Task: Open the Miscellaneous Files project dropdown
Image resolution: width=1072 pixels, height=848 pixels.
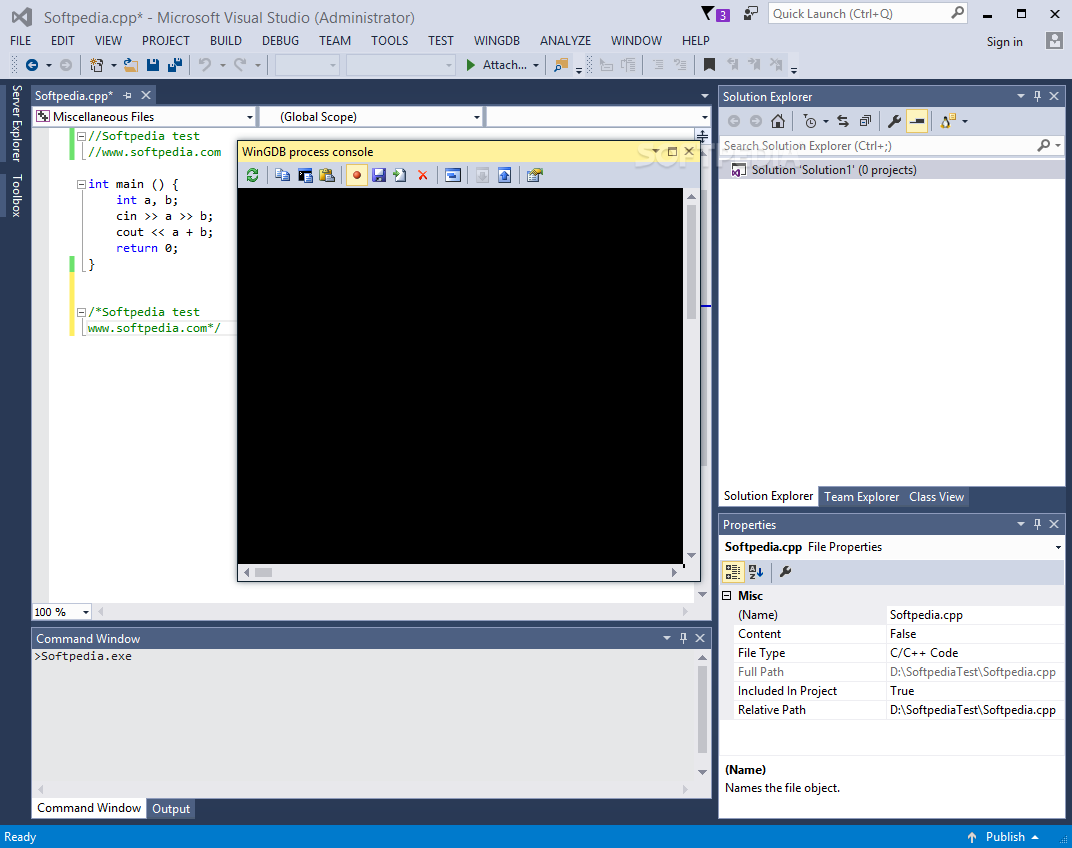Action: [250, 117]
